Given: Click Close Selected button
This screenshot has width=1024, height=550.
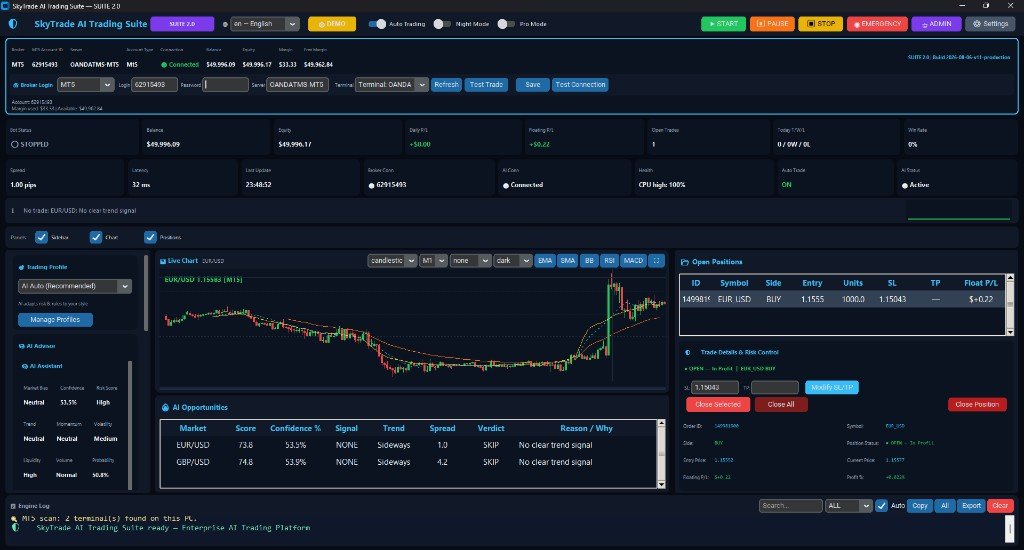Looking at the screenshot, I should [x=718, y=405].
